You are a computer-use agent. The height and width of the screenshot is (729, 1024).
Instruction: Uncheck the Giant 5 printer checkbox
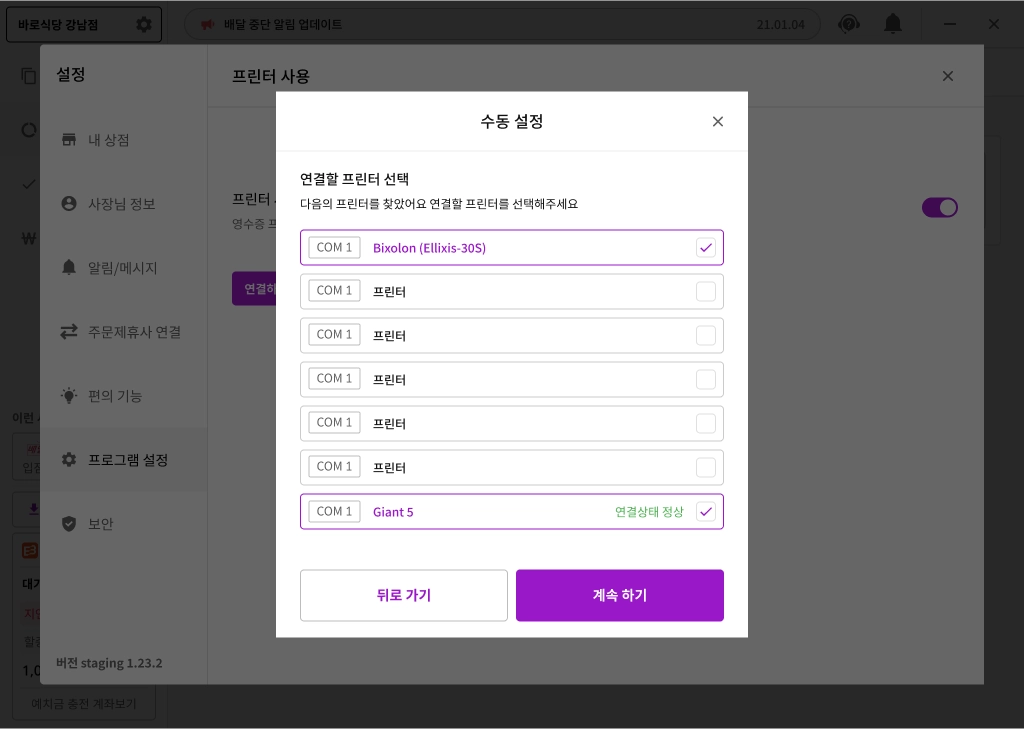point(706,512)
